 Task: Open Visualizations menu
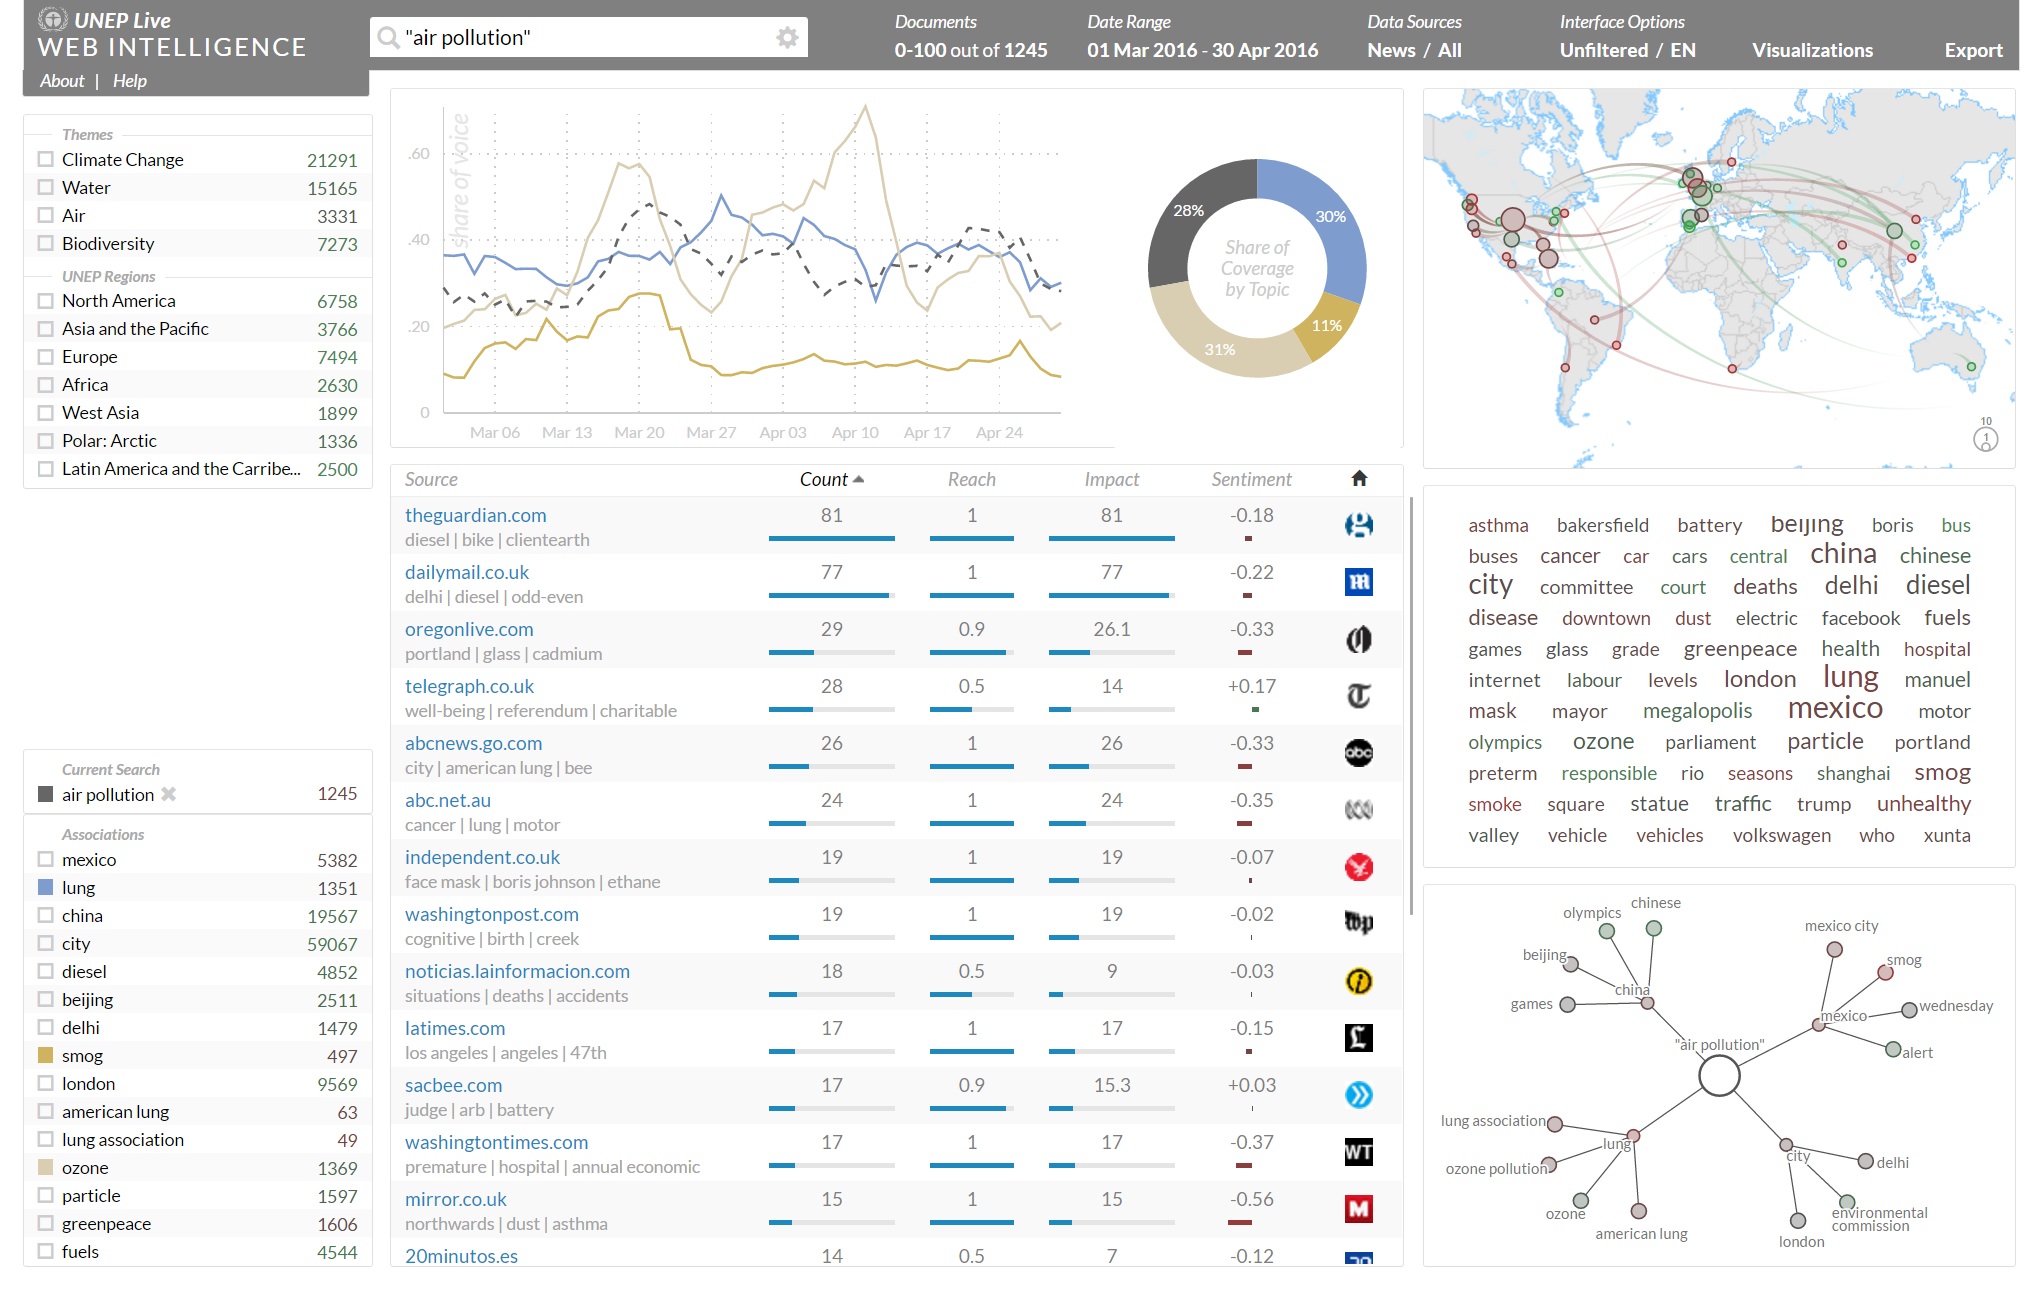point(1812,50)
